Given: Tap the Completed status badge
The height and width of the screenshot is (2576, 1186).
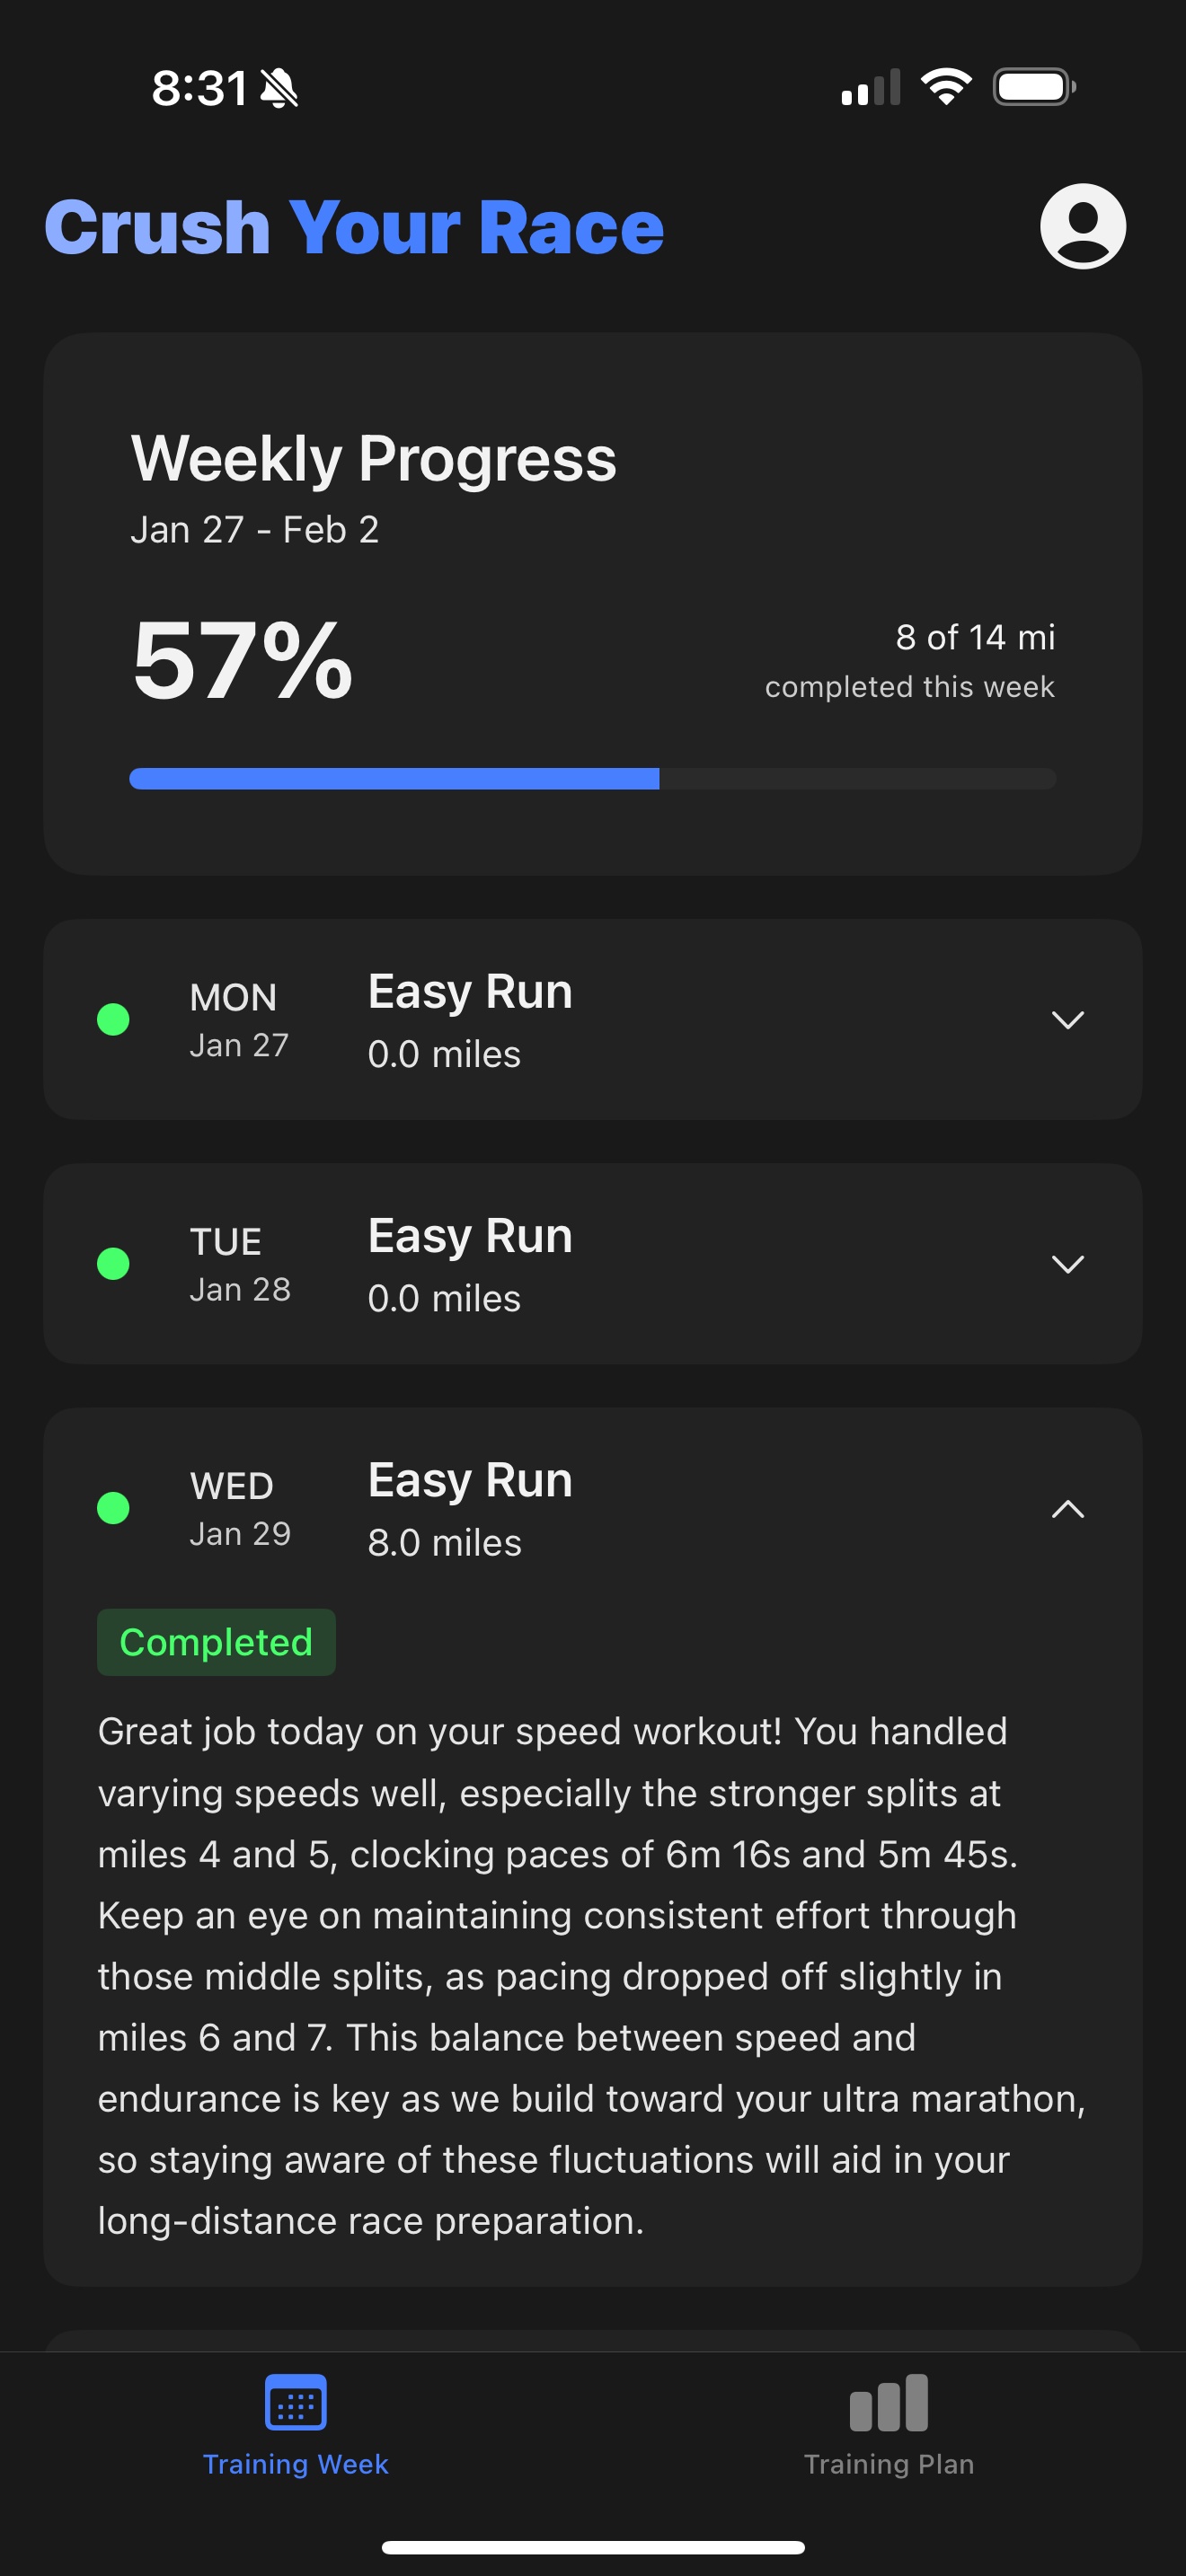Looking at the screenshot, I should click(x=216, y=1642).
